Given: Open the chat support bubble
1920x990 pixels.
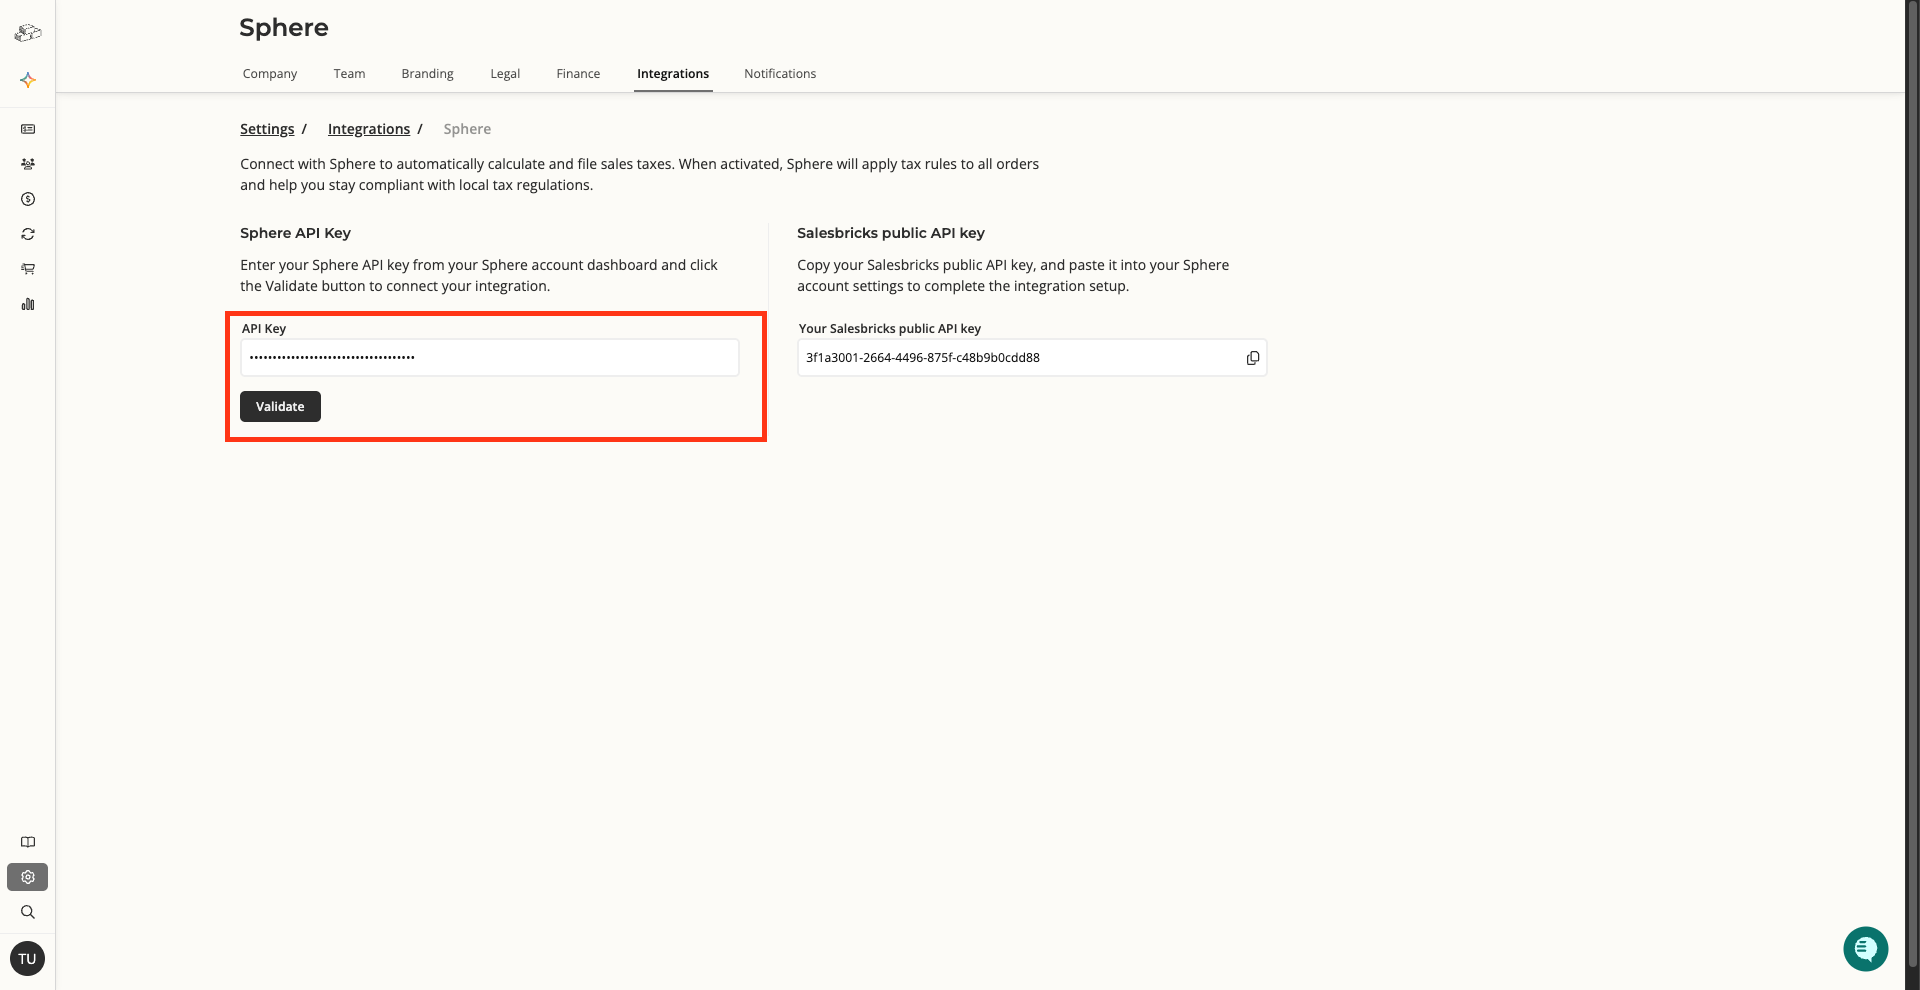Looking at the screenshot, I should pos(1865,948).
